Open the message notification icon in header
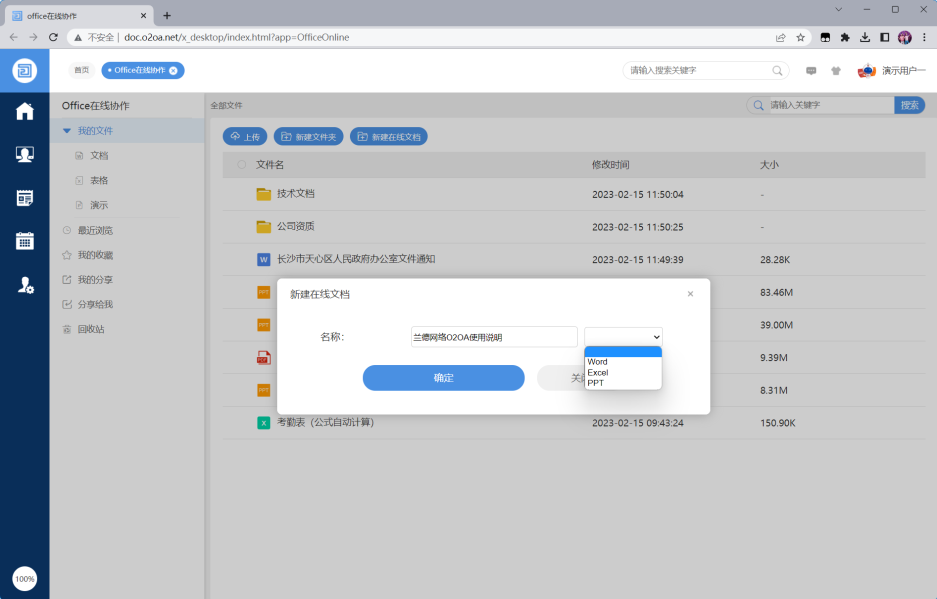937x599 pixels. [x=811, y=71]
